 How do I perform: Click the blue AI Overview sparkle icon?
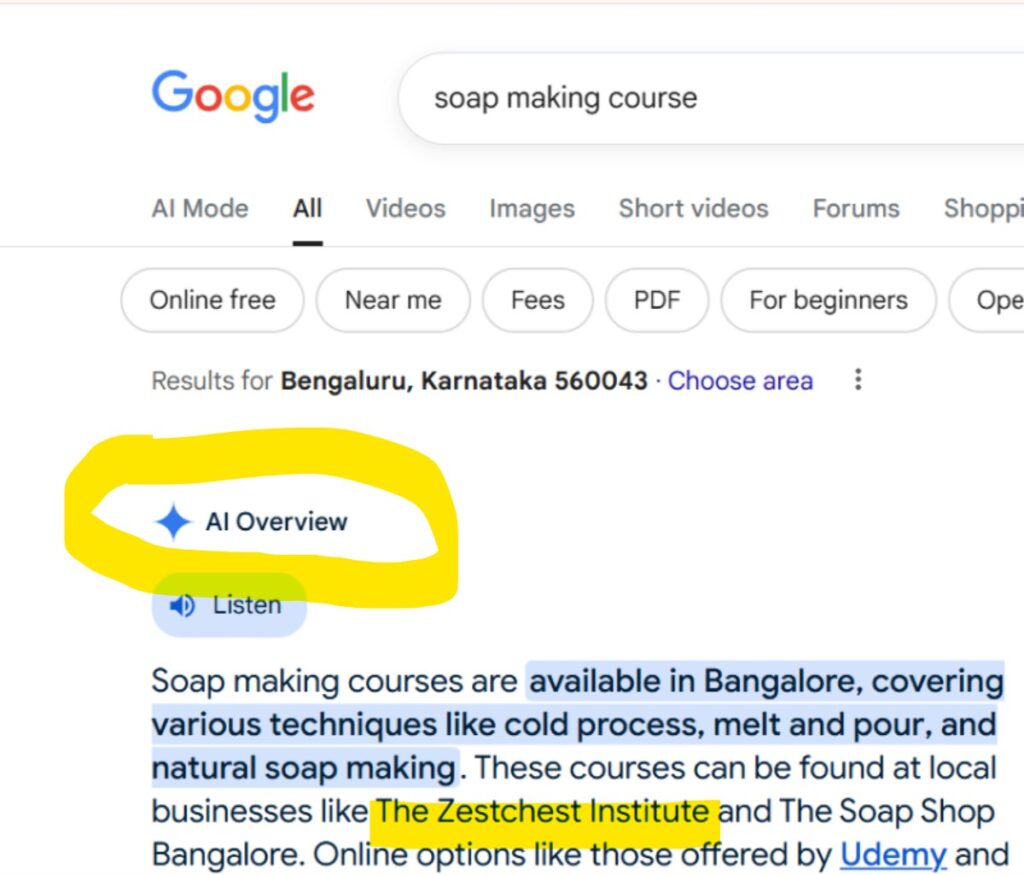tap(173, 522)
